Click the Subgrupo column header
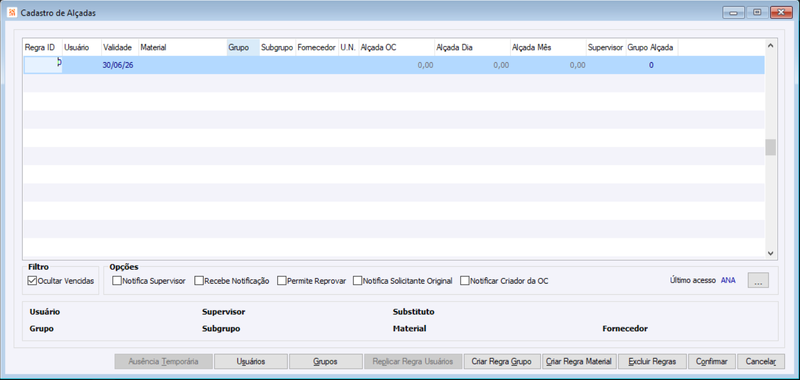This screenshot has width=800, height=380. tap(278, 47)
